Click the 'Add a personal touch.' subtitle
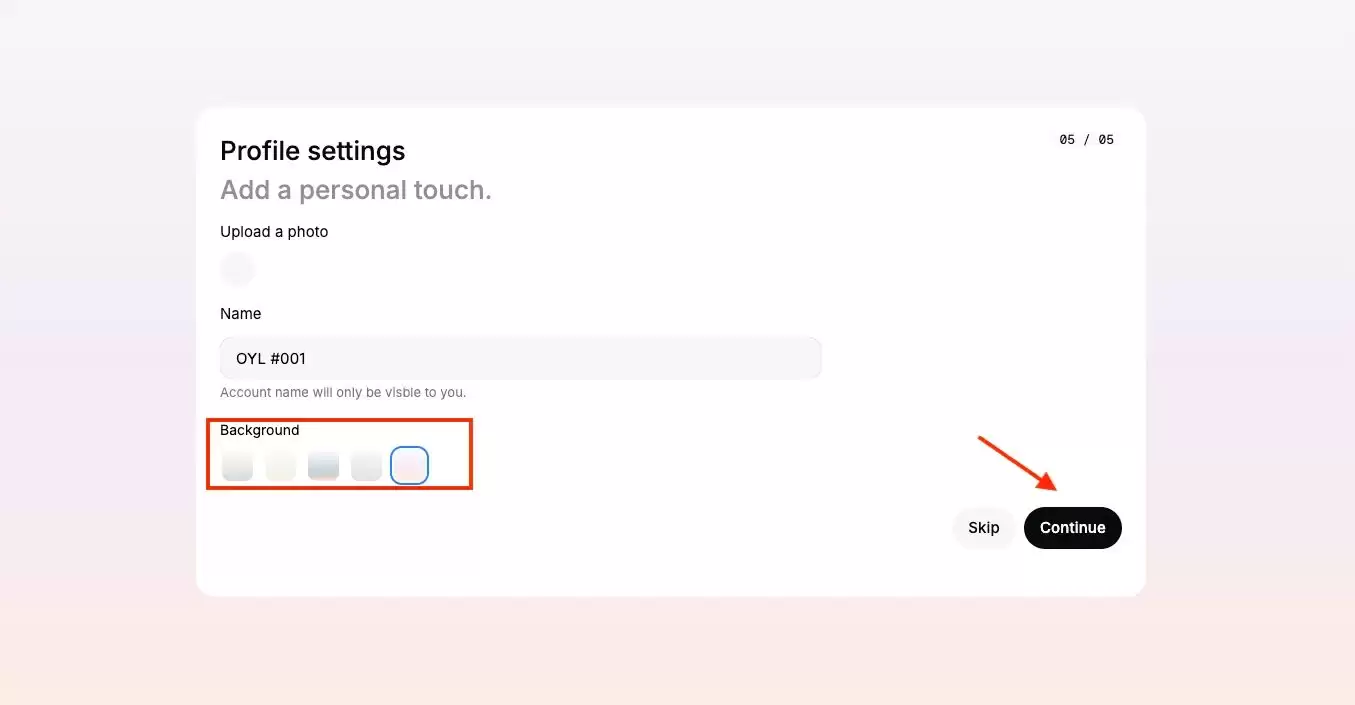Viewport: 1355px width, 705px height. pyautogui.click(x=355, y=190)
